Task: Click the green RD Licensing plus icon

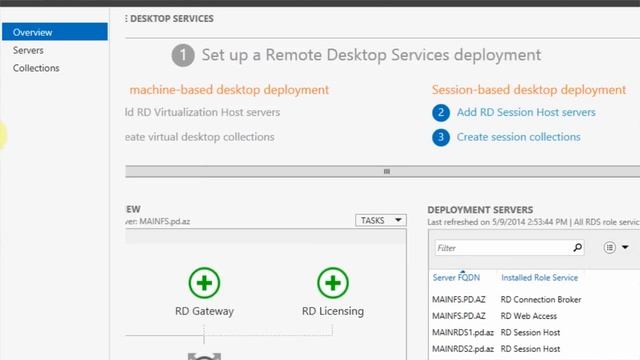Action: 333,283
